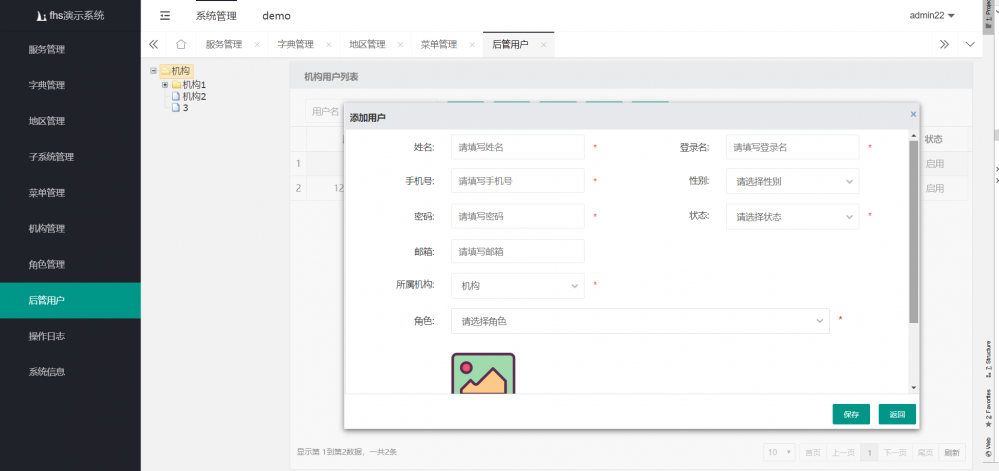The height and width of the screenshot is (471, 999).
Task: Open the admin22 user dropdown
Action: (x=932, y=16)
